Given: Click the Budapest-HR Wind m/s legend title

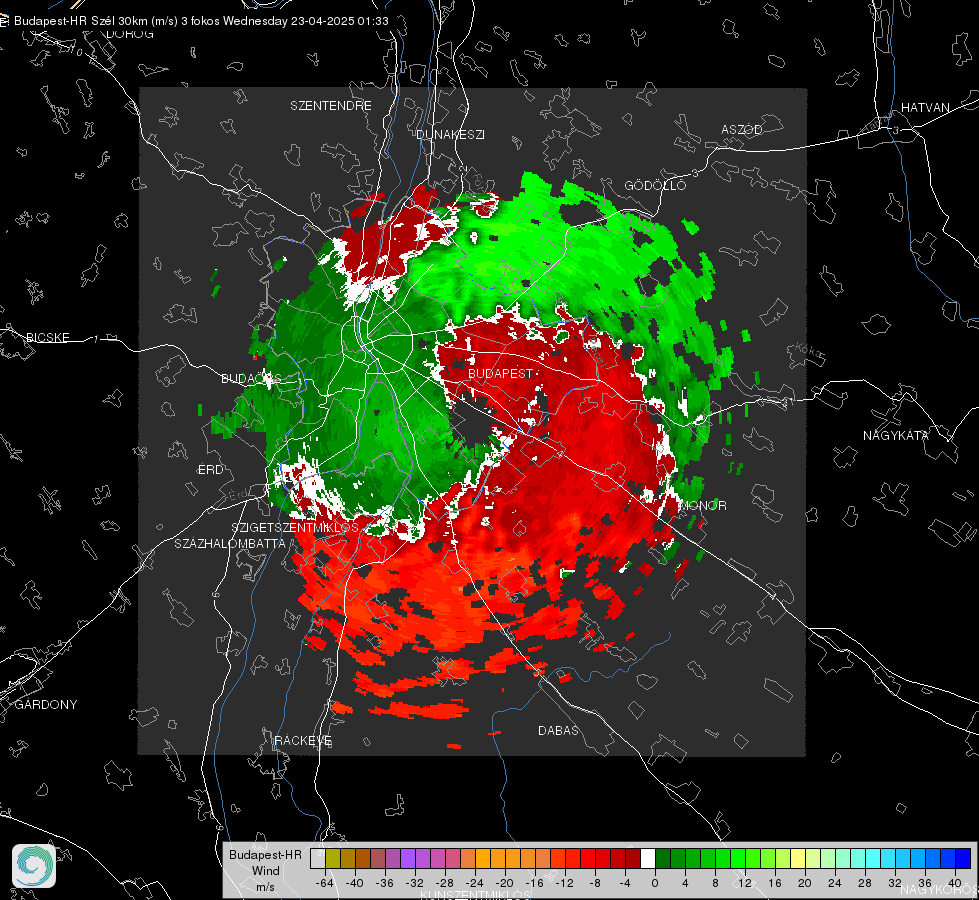Looking at the screenshot, I should point(265,870).
